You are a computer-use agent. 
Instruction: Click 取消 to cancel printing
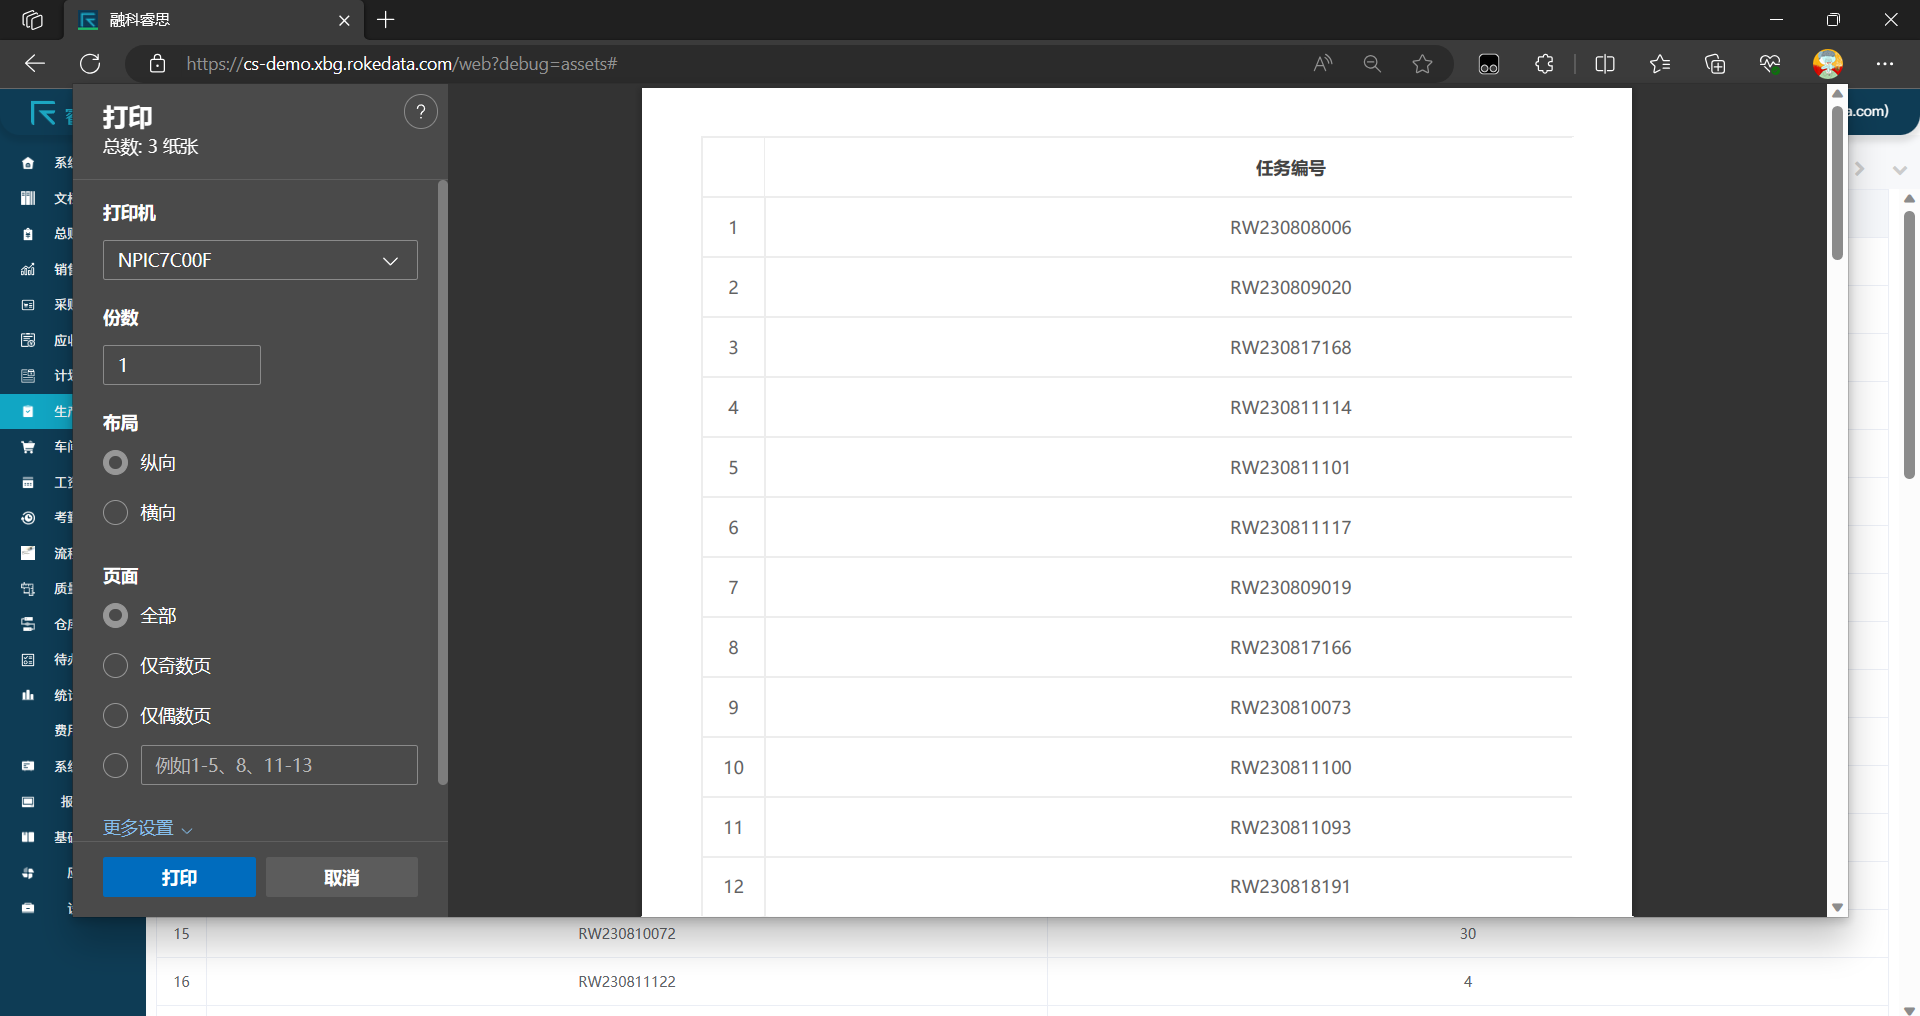(x=341, y=877)
